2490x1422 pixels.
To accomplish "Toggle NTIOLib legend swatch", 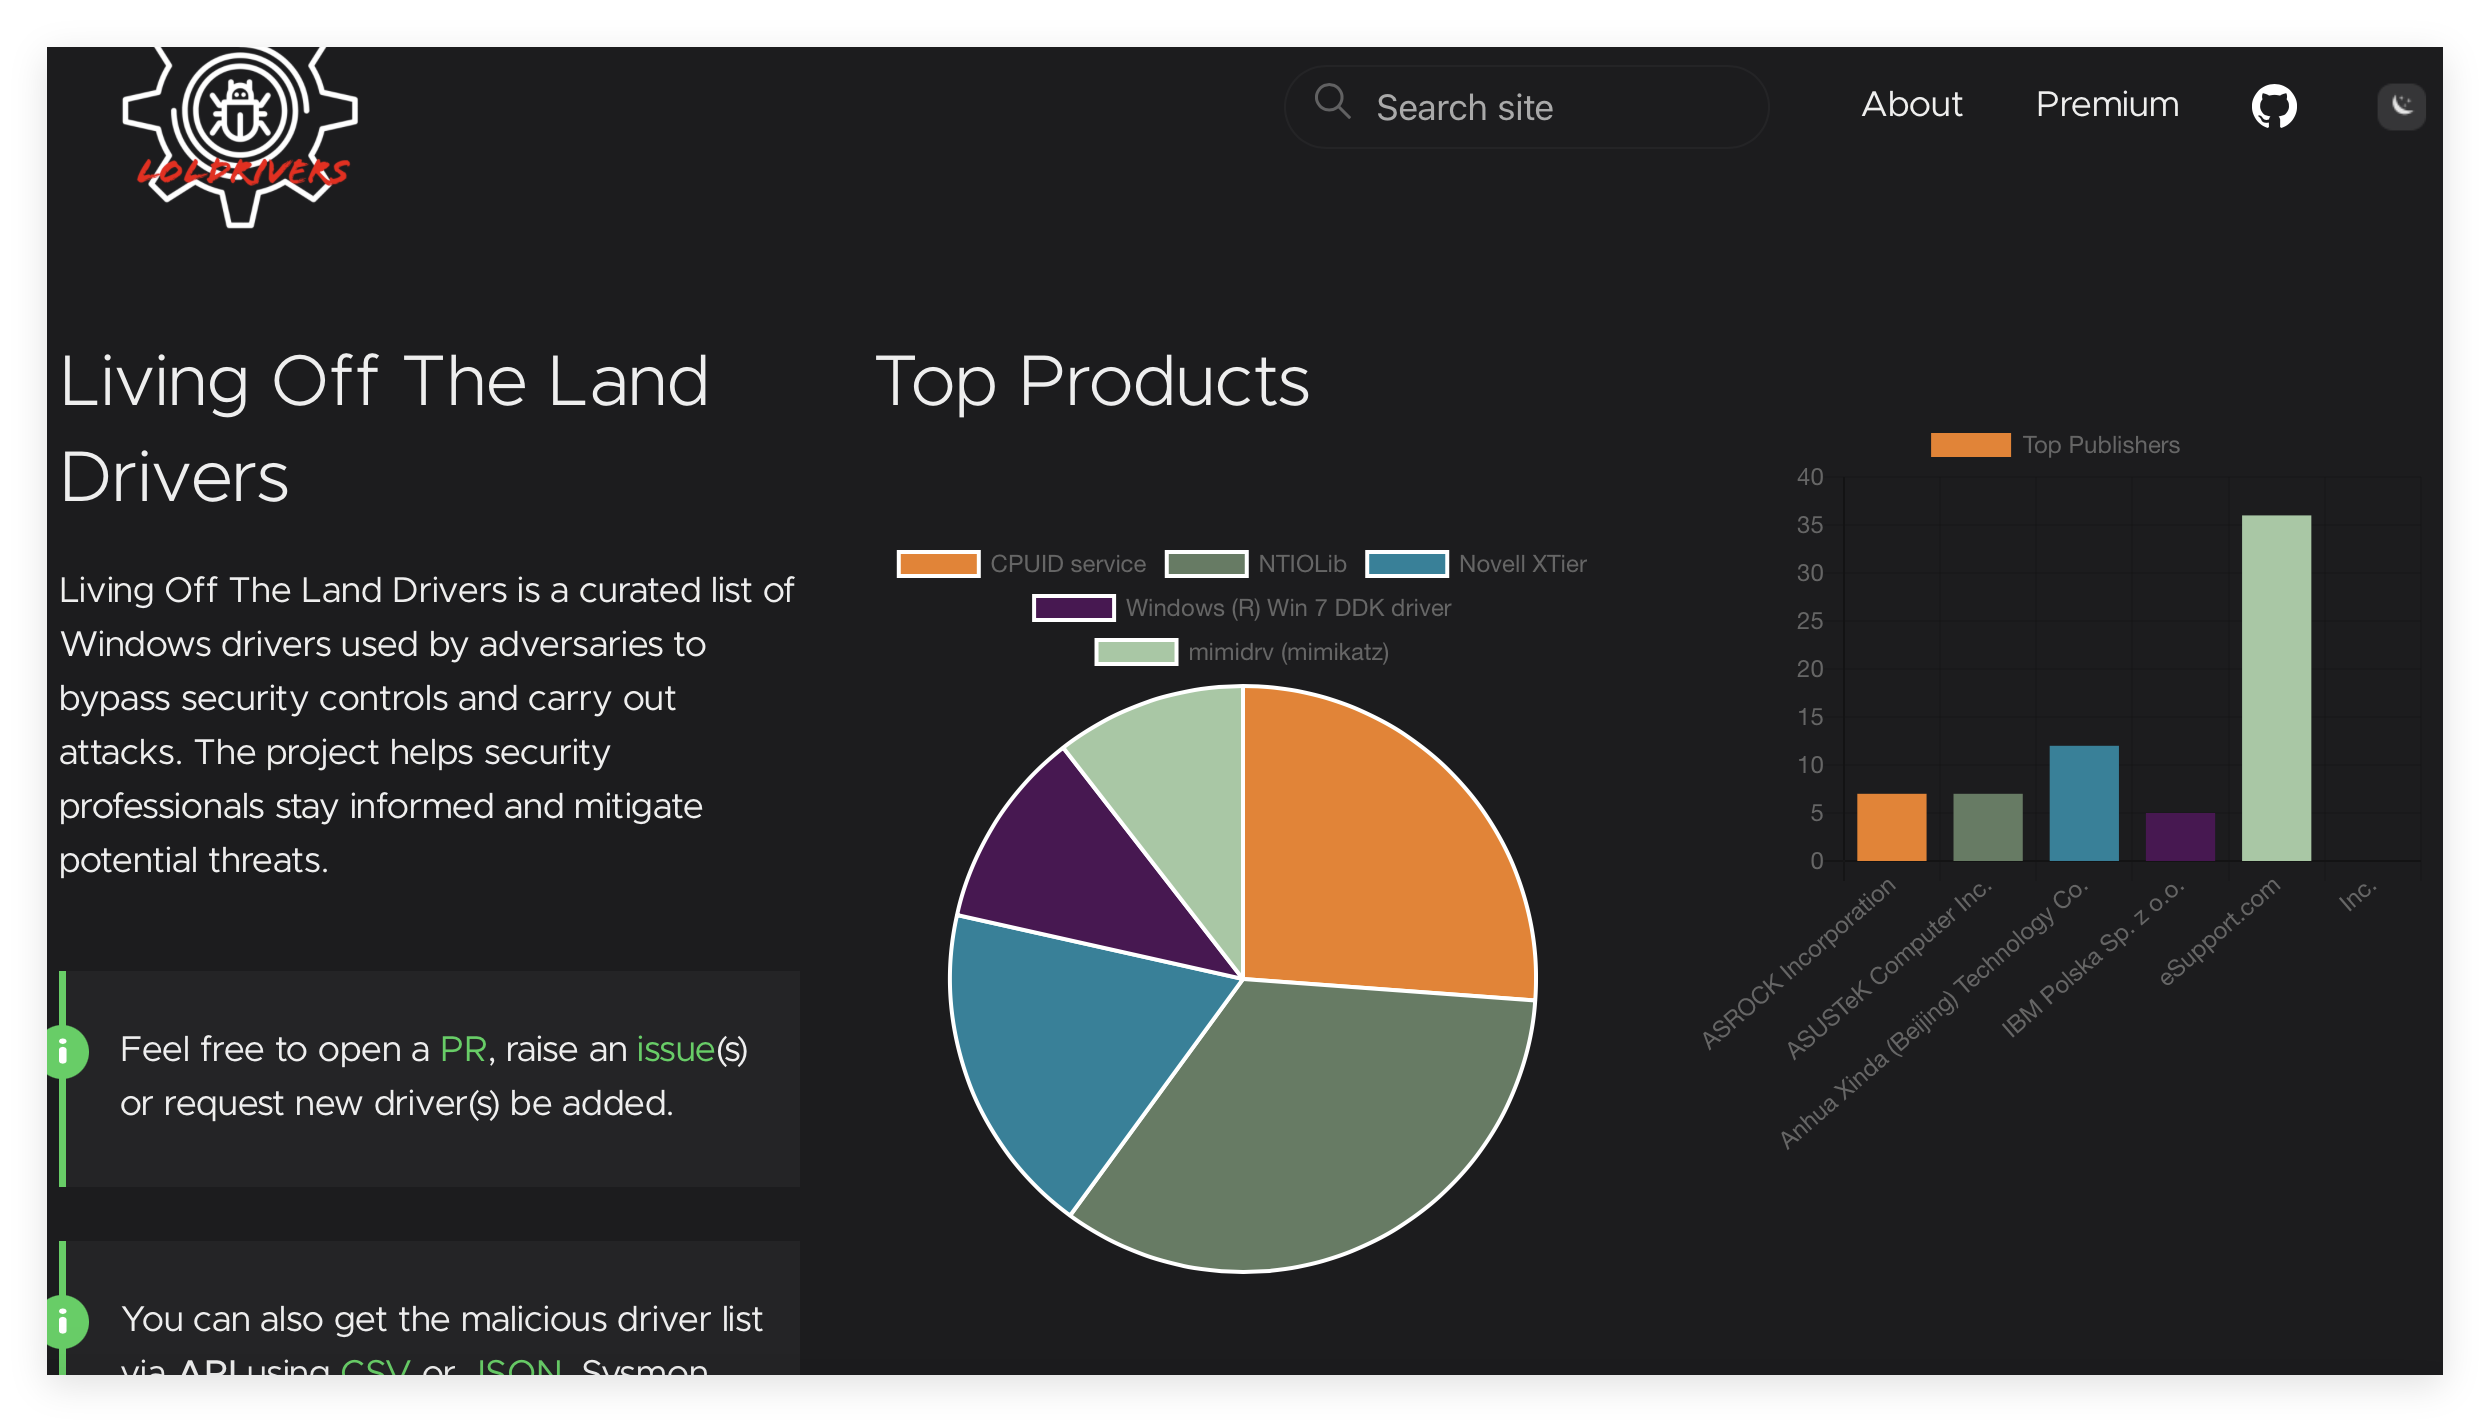I will (x=1206, y=564).
